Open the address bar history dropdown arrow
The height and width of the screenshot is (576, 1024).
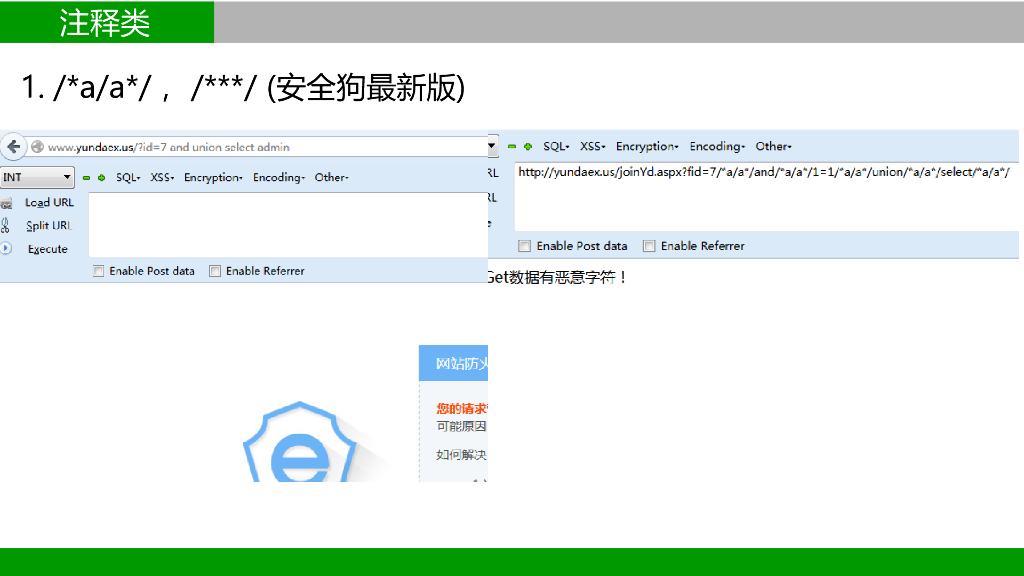pyautogui.click(x=492, y=146)
